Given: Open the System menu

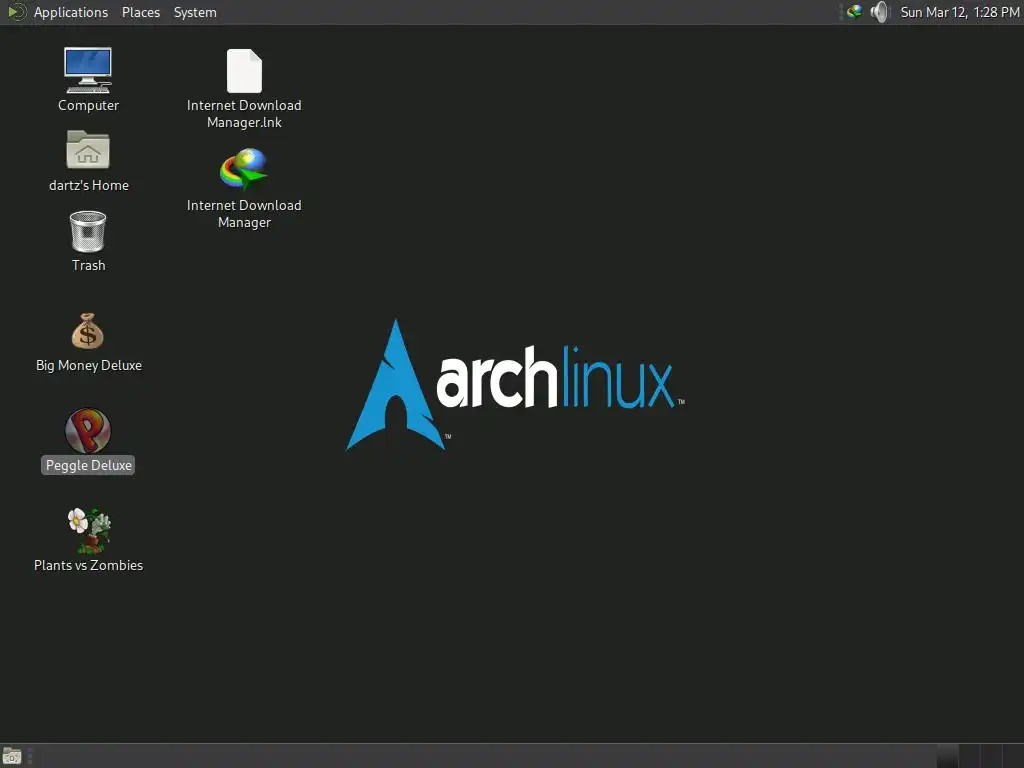Looking at the screenshot, I should click(x=195, y=12).
